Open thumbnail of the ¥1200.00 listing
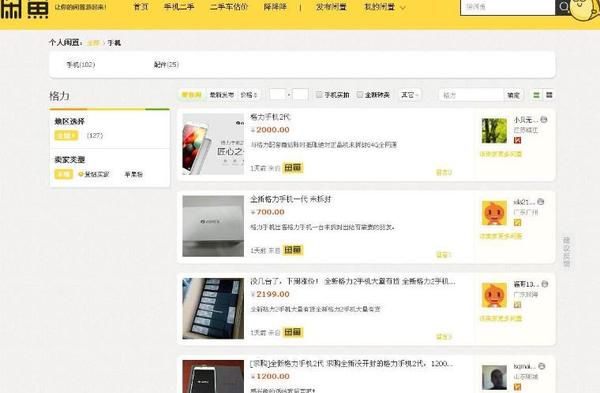Screen dimensions: 600x393 click(213, 377)
